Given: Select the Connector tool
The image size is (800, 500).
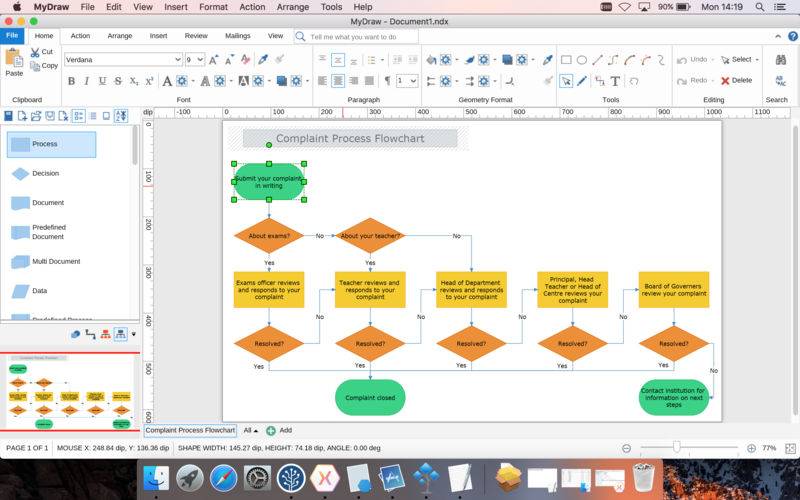Looking at the screenshot, I should pos(600,81).
